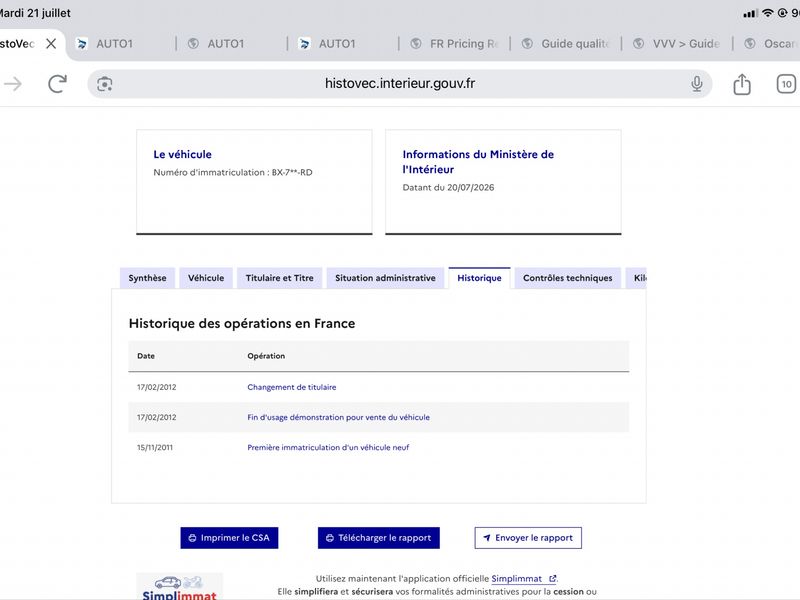800x600 pixels.
Task: Reload the page with the refresh icon
Action: [57, 84]
